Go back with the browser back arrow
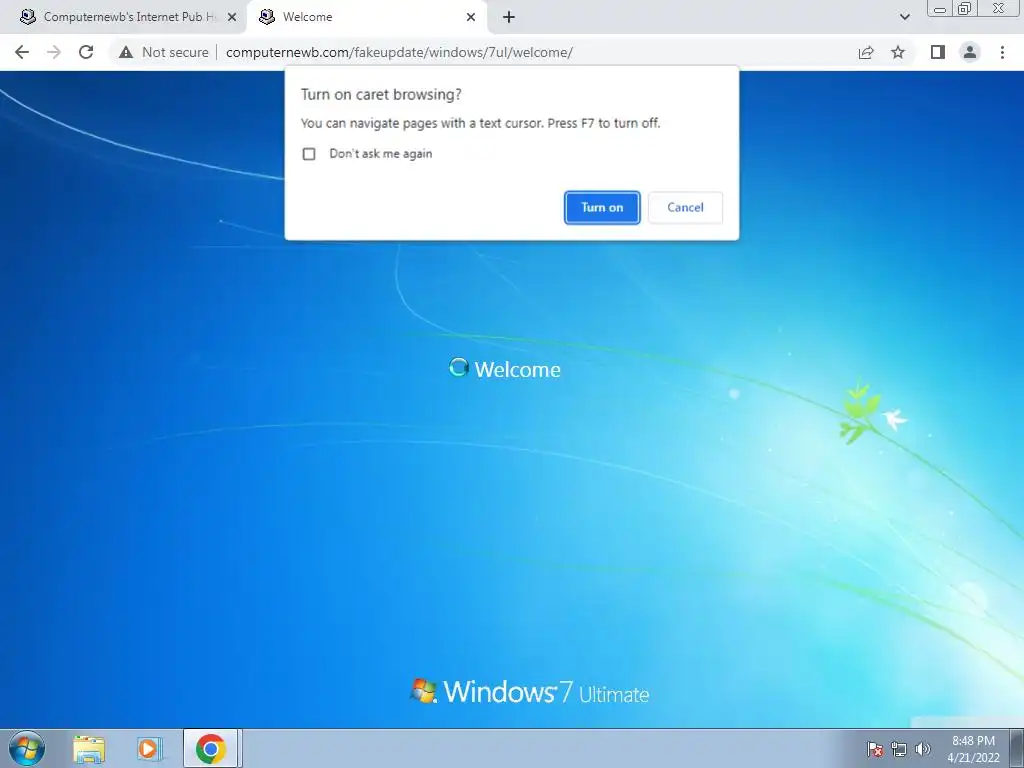The width and height of the screenshot is (1024, 768). click(22, 52)
